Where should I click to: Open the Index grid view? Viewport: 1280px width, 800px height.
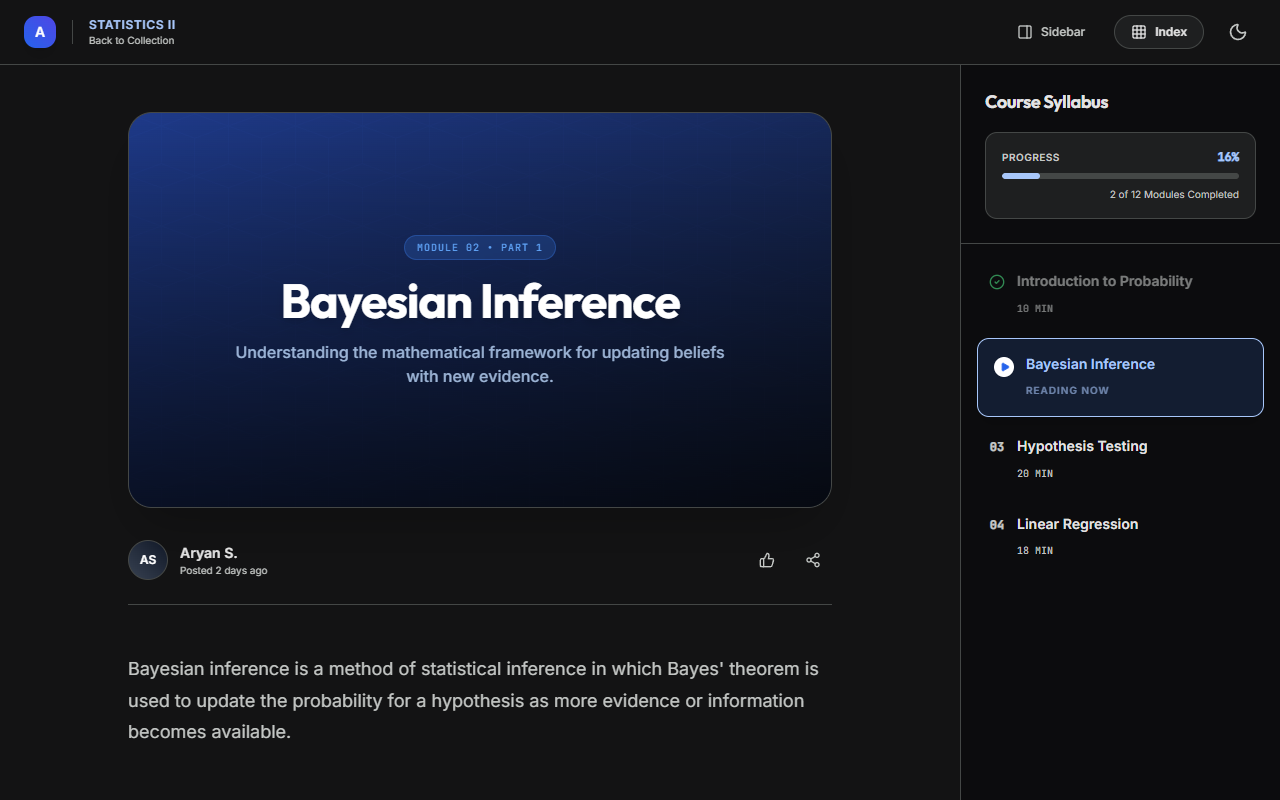[1159, 32]
